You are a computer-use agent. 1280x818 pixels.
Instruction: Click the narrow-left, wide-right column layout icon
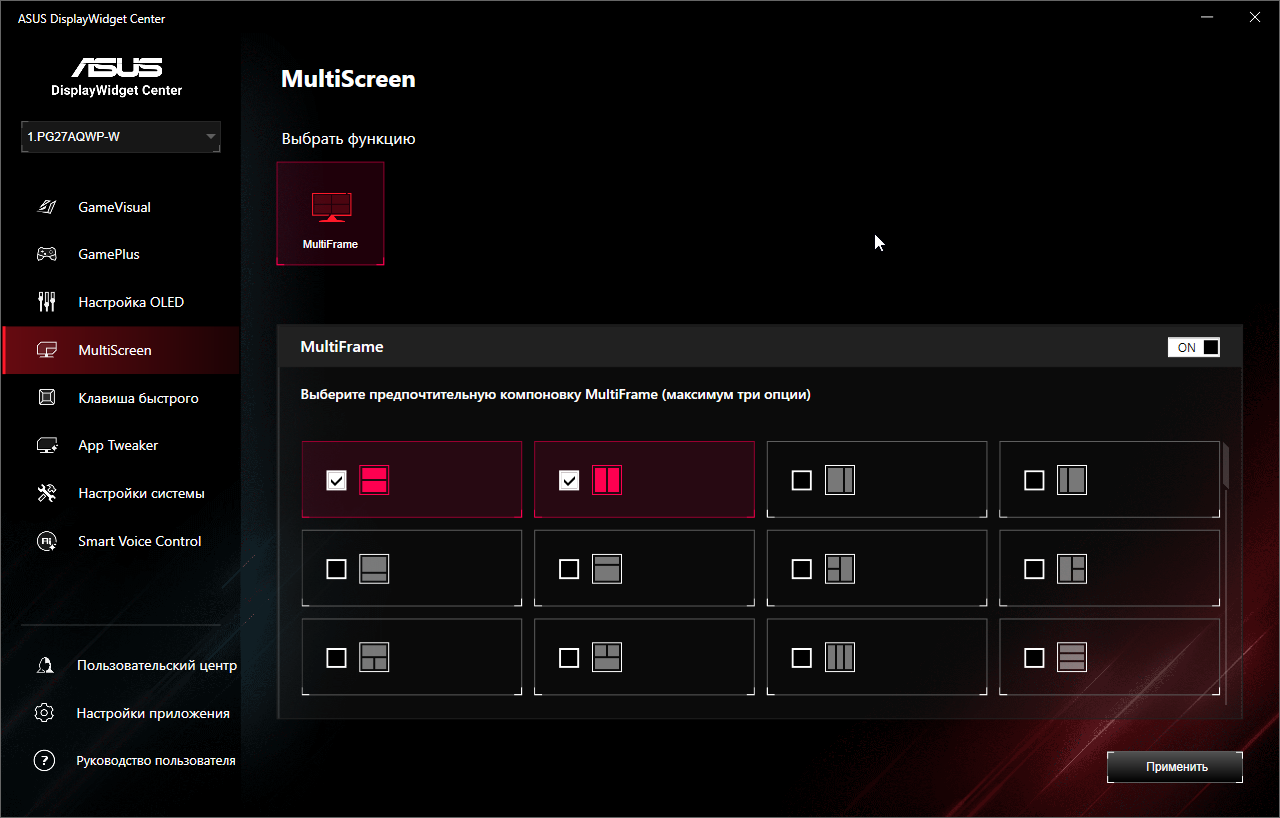(x=1072, y=480)
